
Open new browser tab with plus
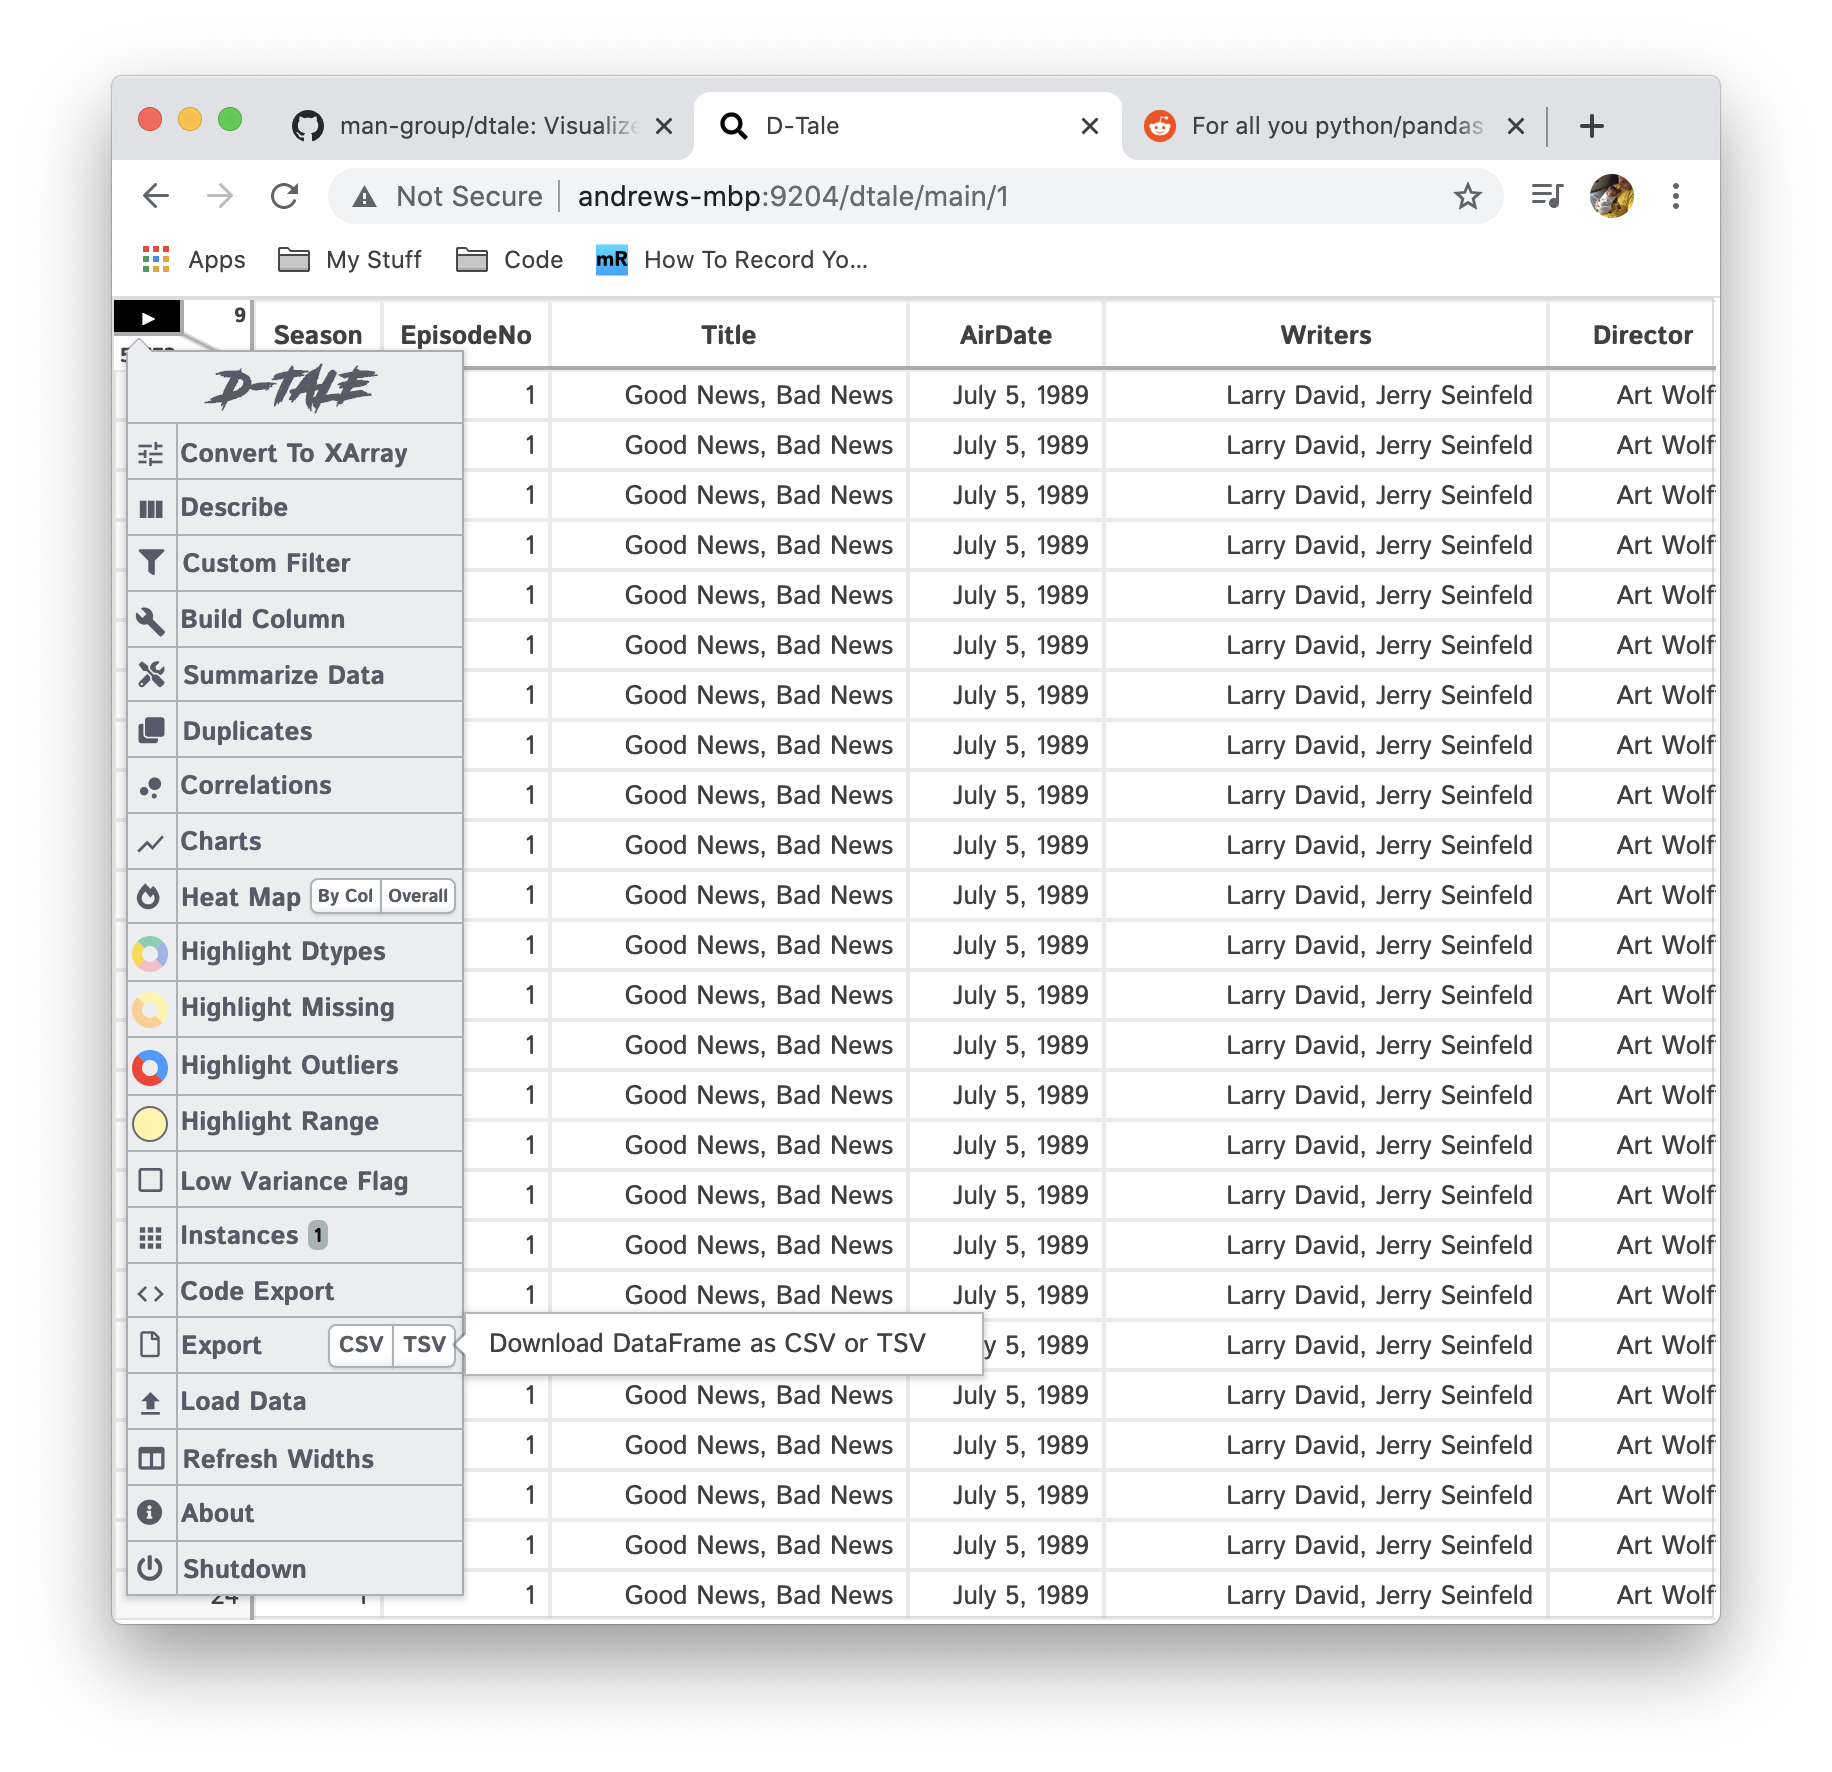[x=1592, y=126]
